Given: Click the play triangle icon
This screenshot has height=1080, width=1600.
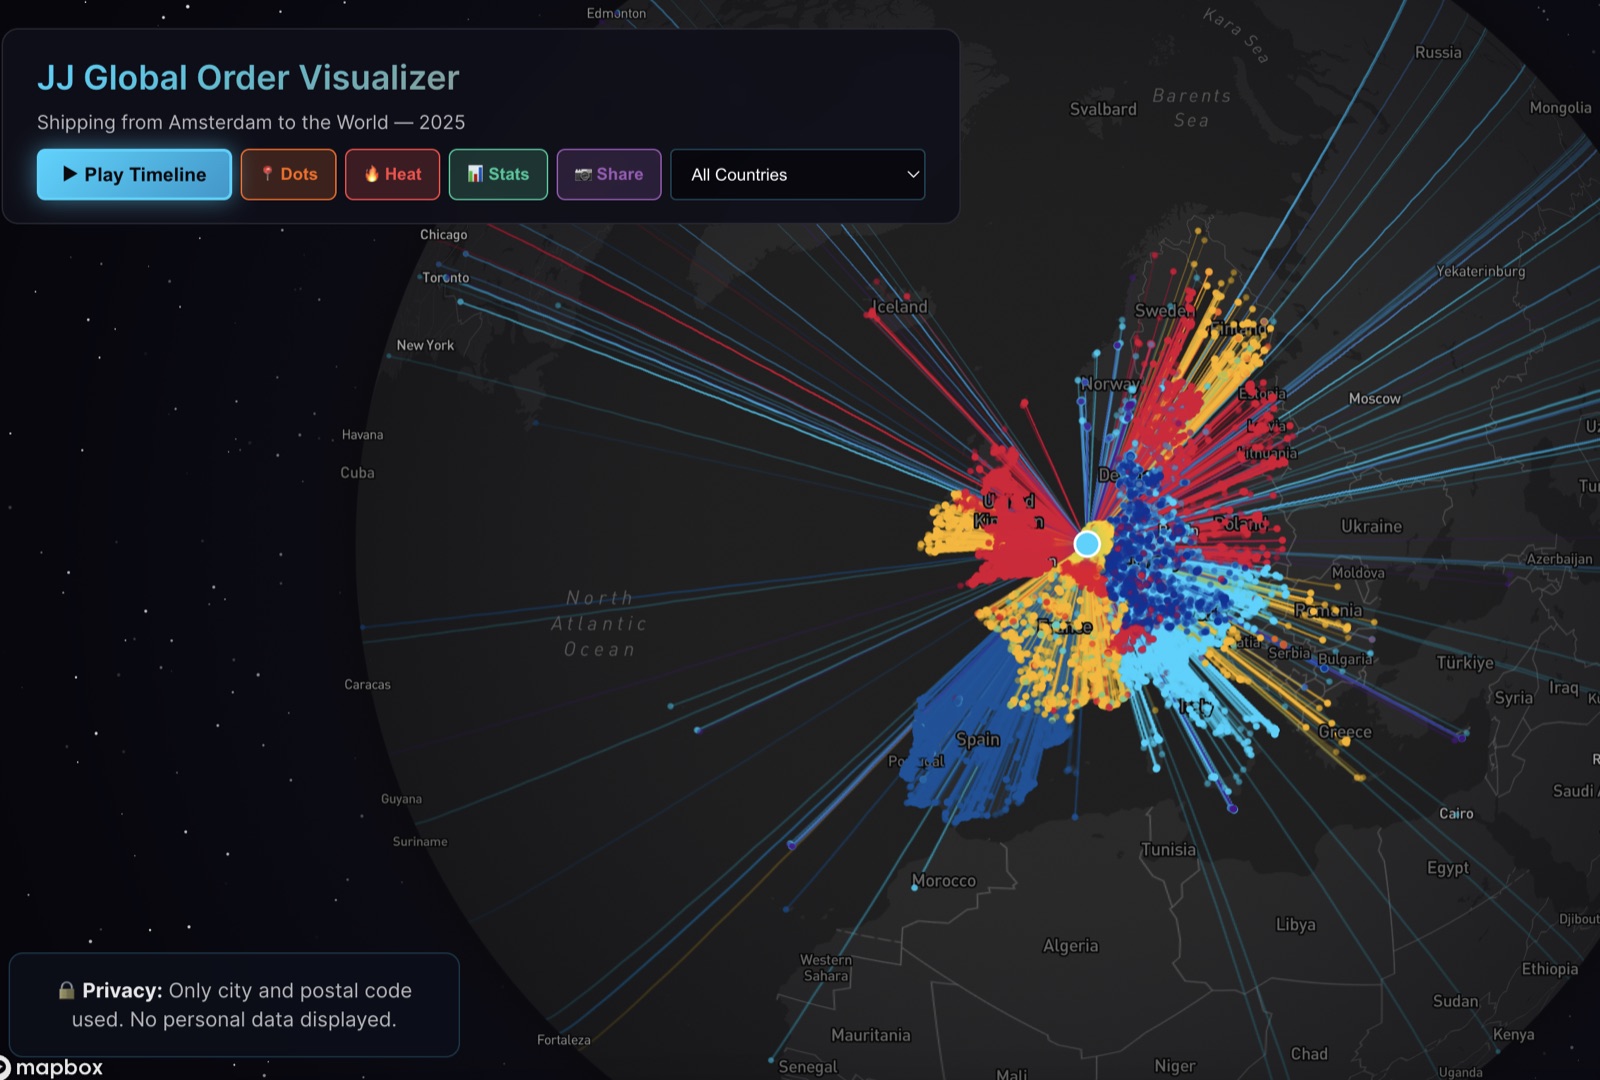Looking at the screenshot, I should tap(70, 174).
